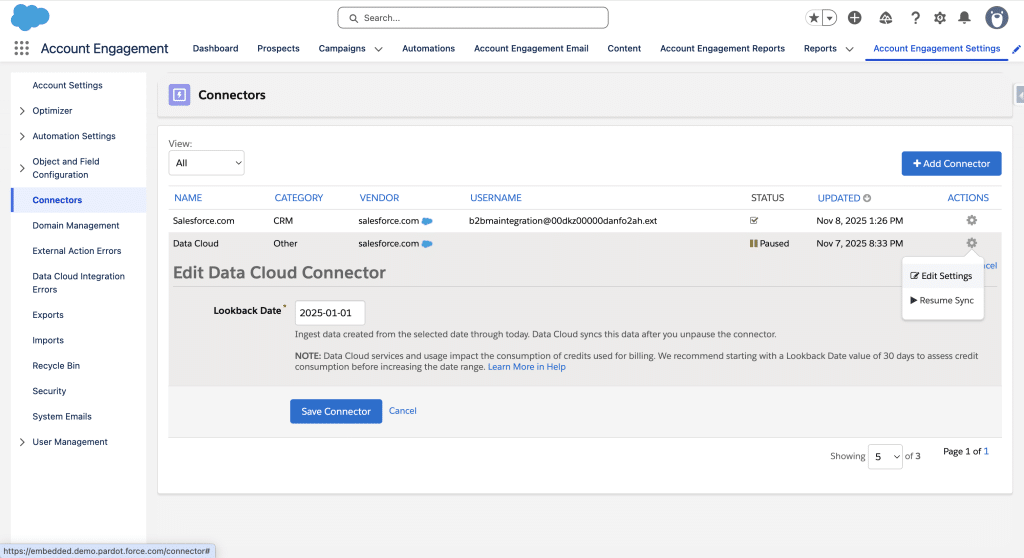1024x558 pixels.
Task: Select Edit Settings in the actions menu
Action: (941, 276)
